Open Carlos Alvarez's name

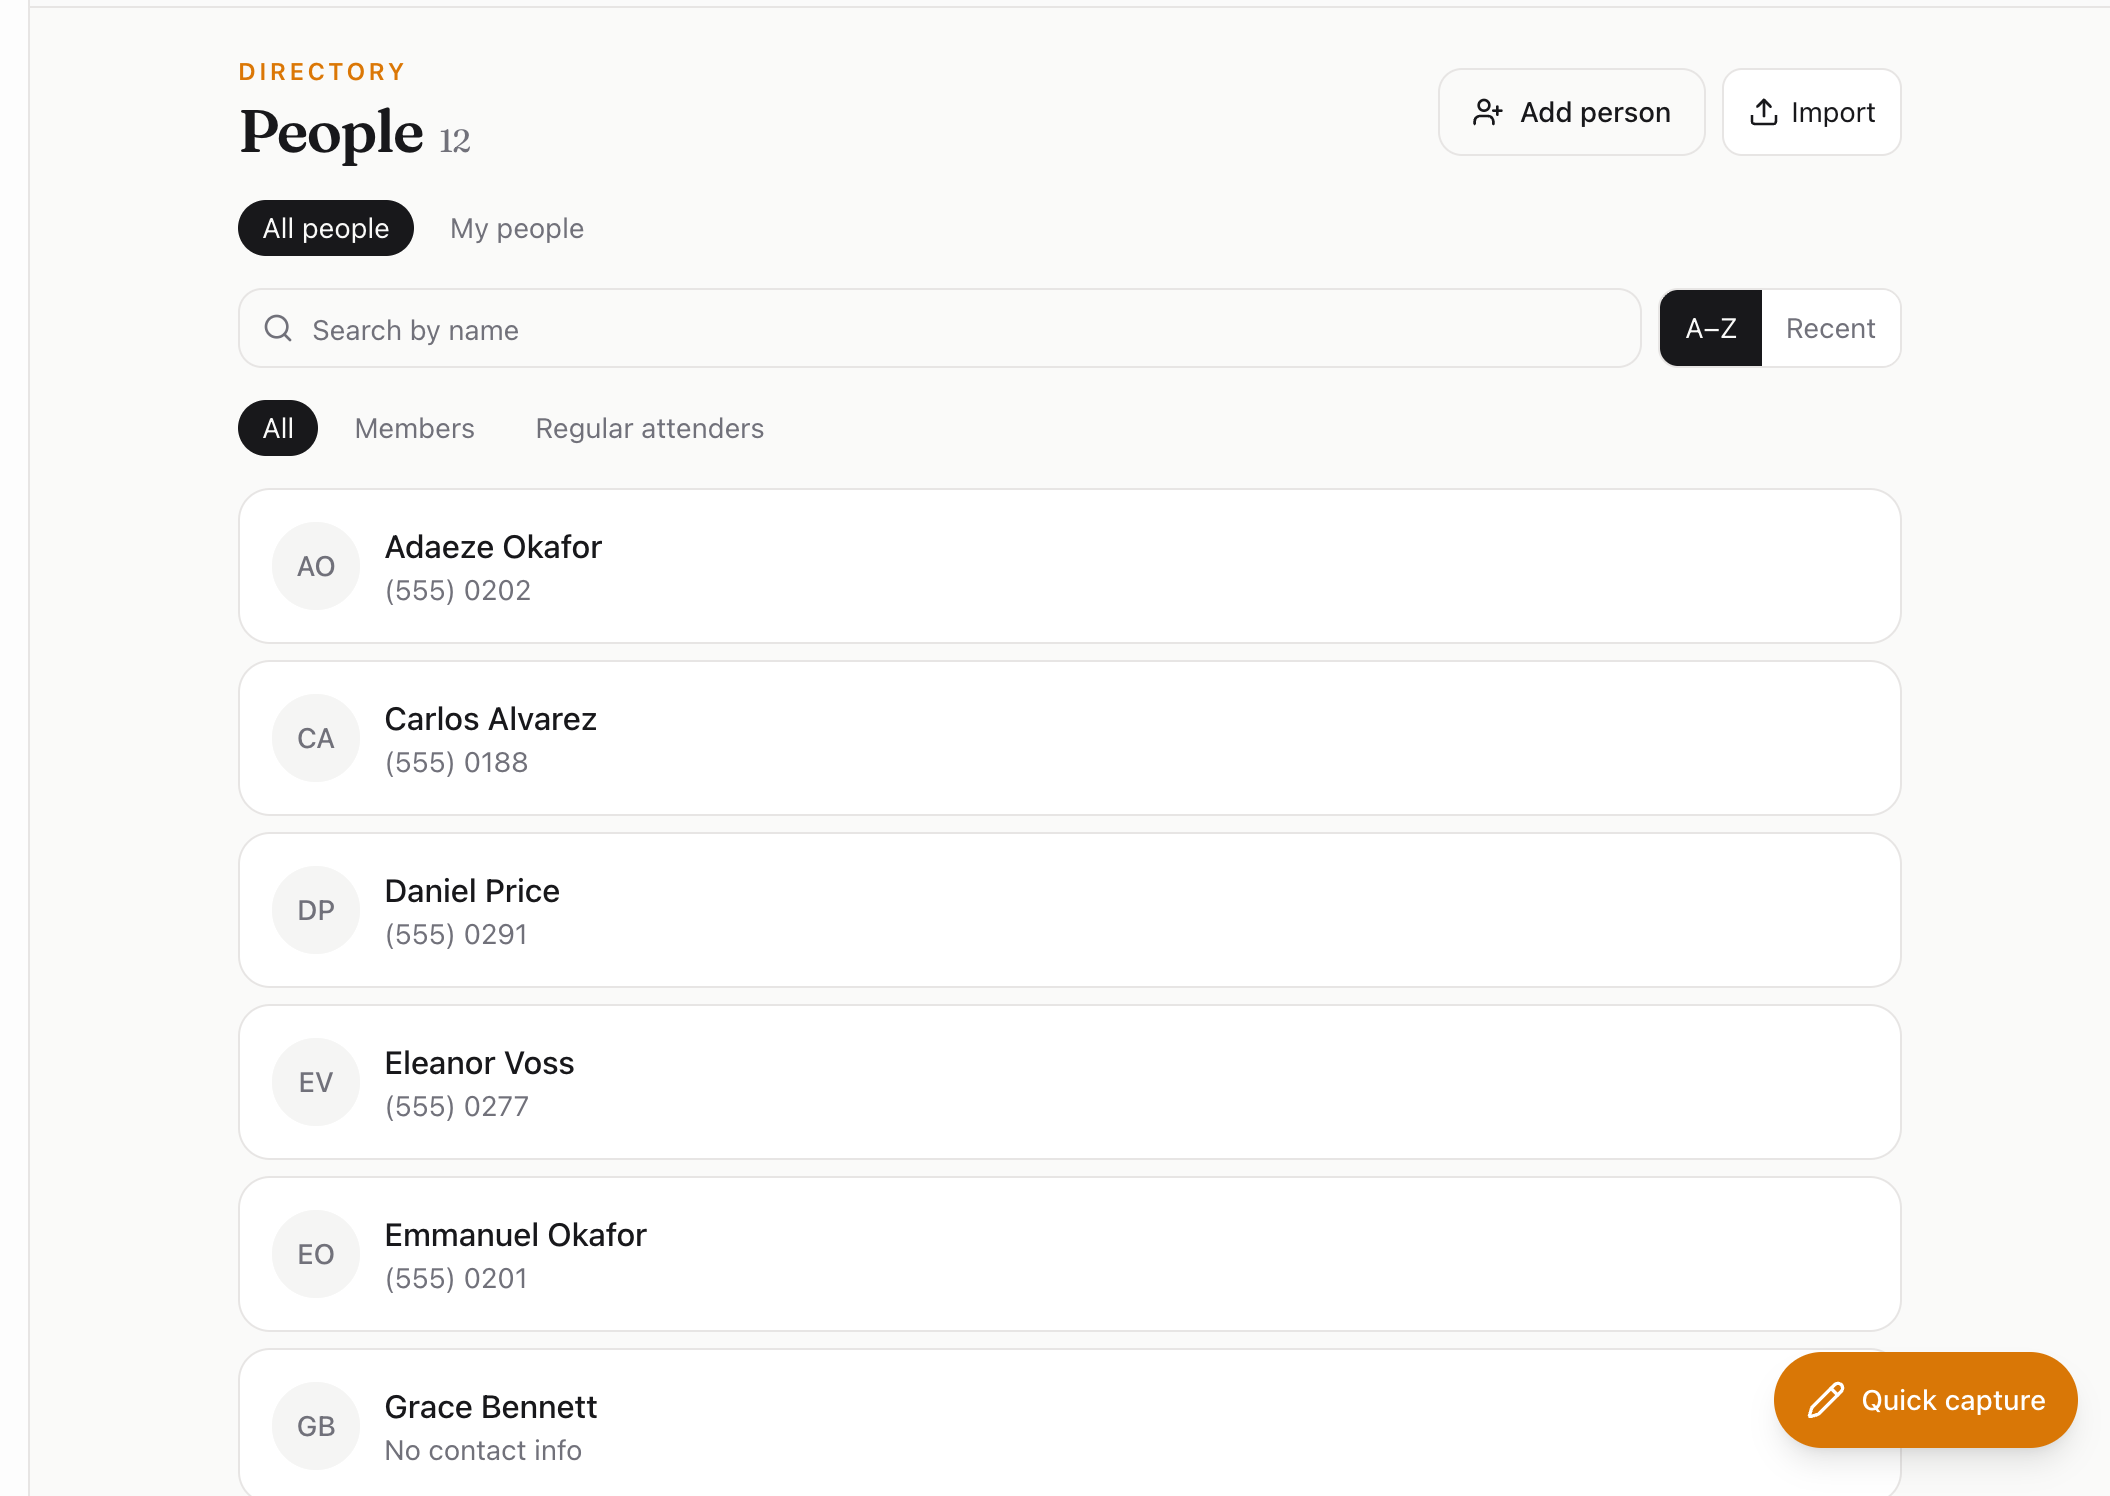pyautogui.click(x=491, y=719)
